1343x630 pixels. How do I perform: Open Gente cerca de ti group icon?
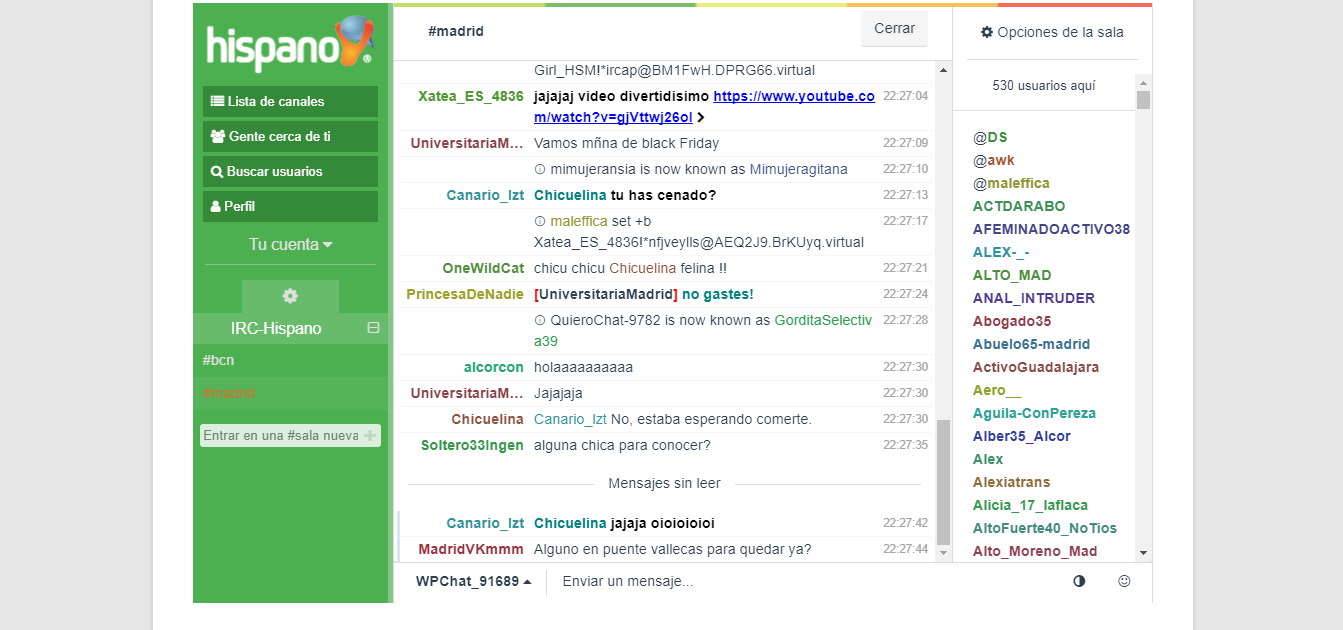point(218,136)
